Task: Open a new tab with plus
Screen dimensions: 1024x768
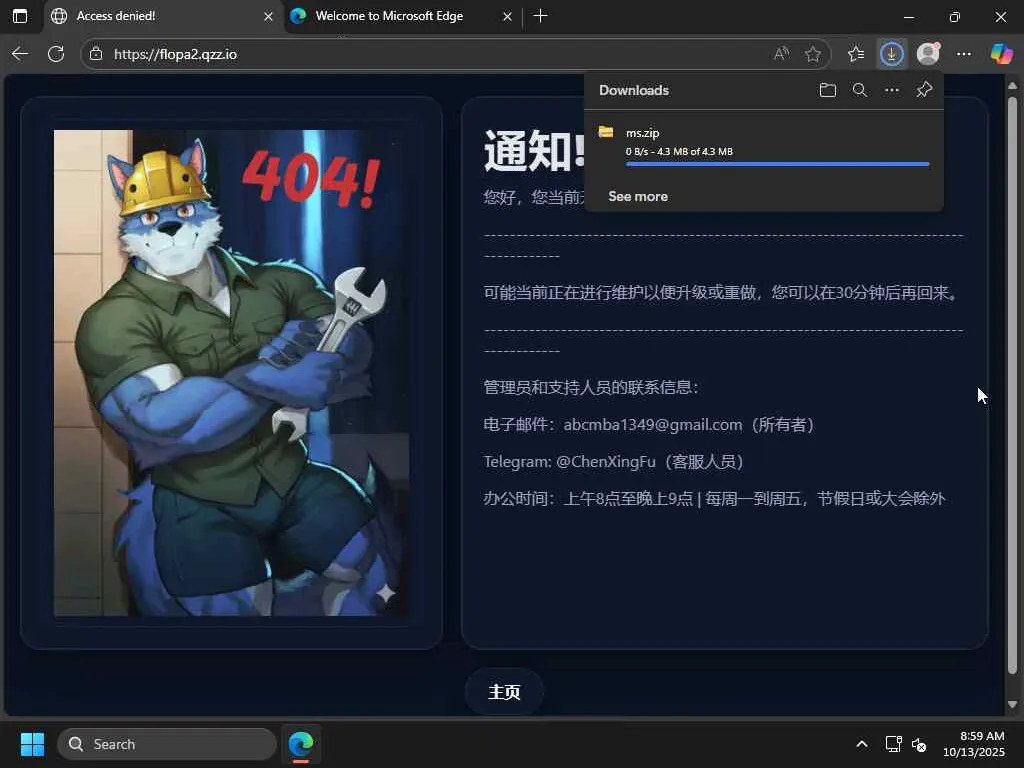Action: pos(540,16)
